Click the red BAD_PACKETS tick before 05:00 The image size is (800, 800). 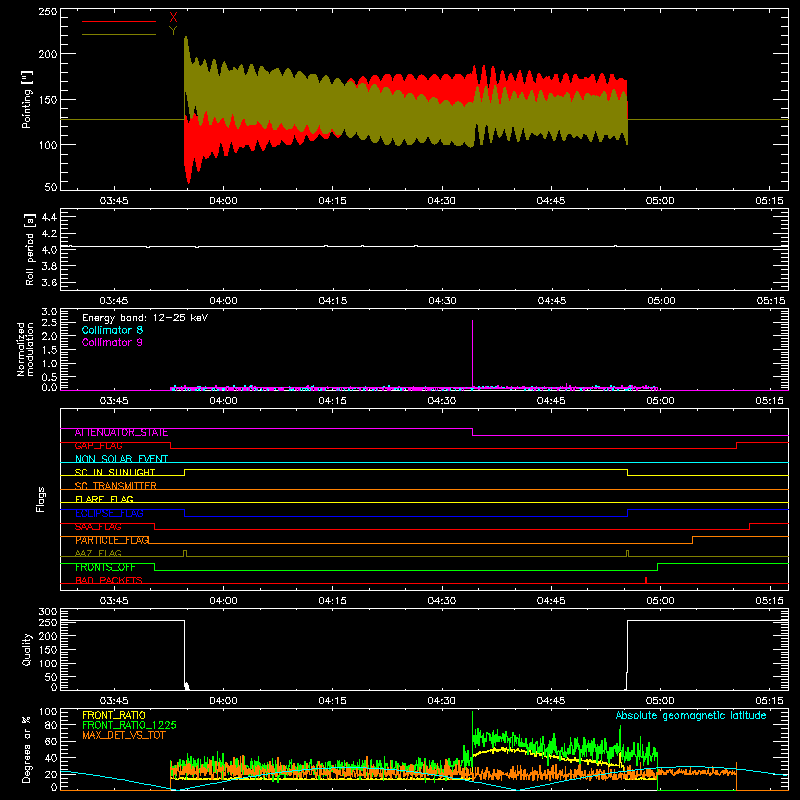[646, 580]
